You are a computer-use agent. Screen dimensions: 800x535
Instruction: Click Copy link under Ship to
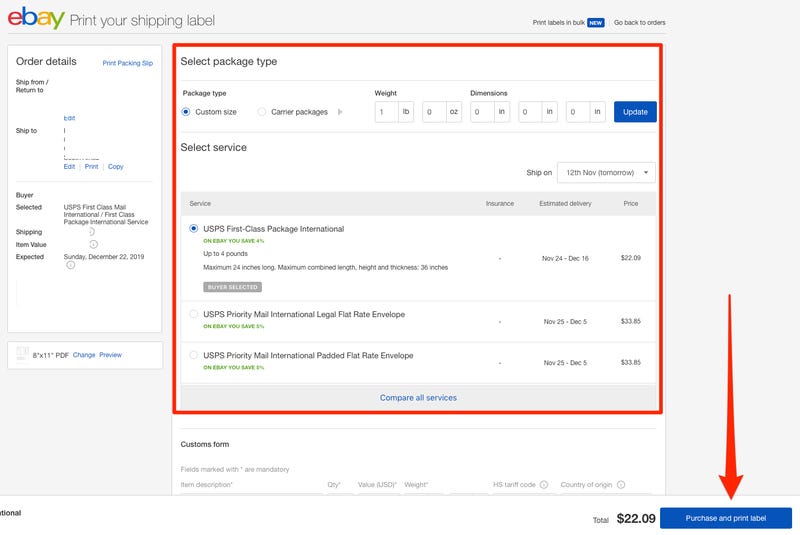click(115, 166)
